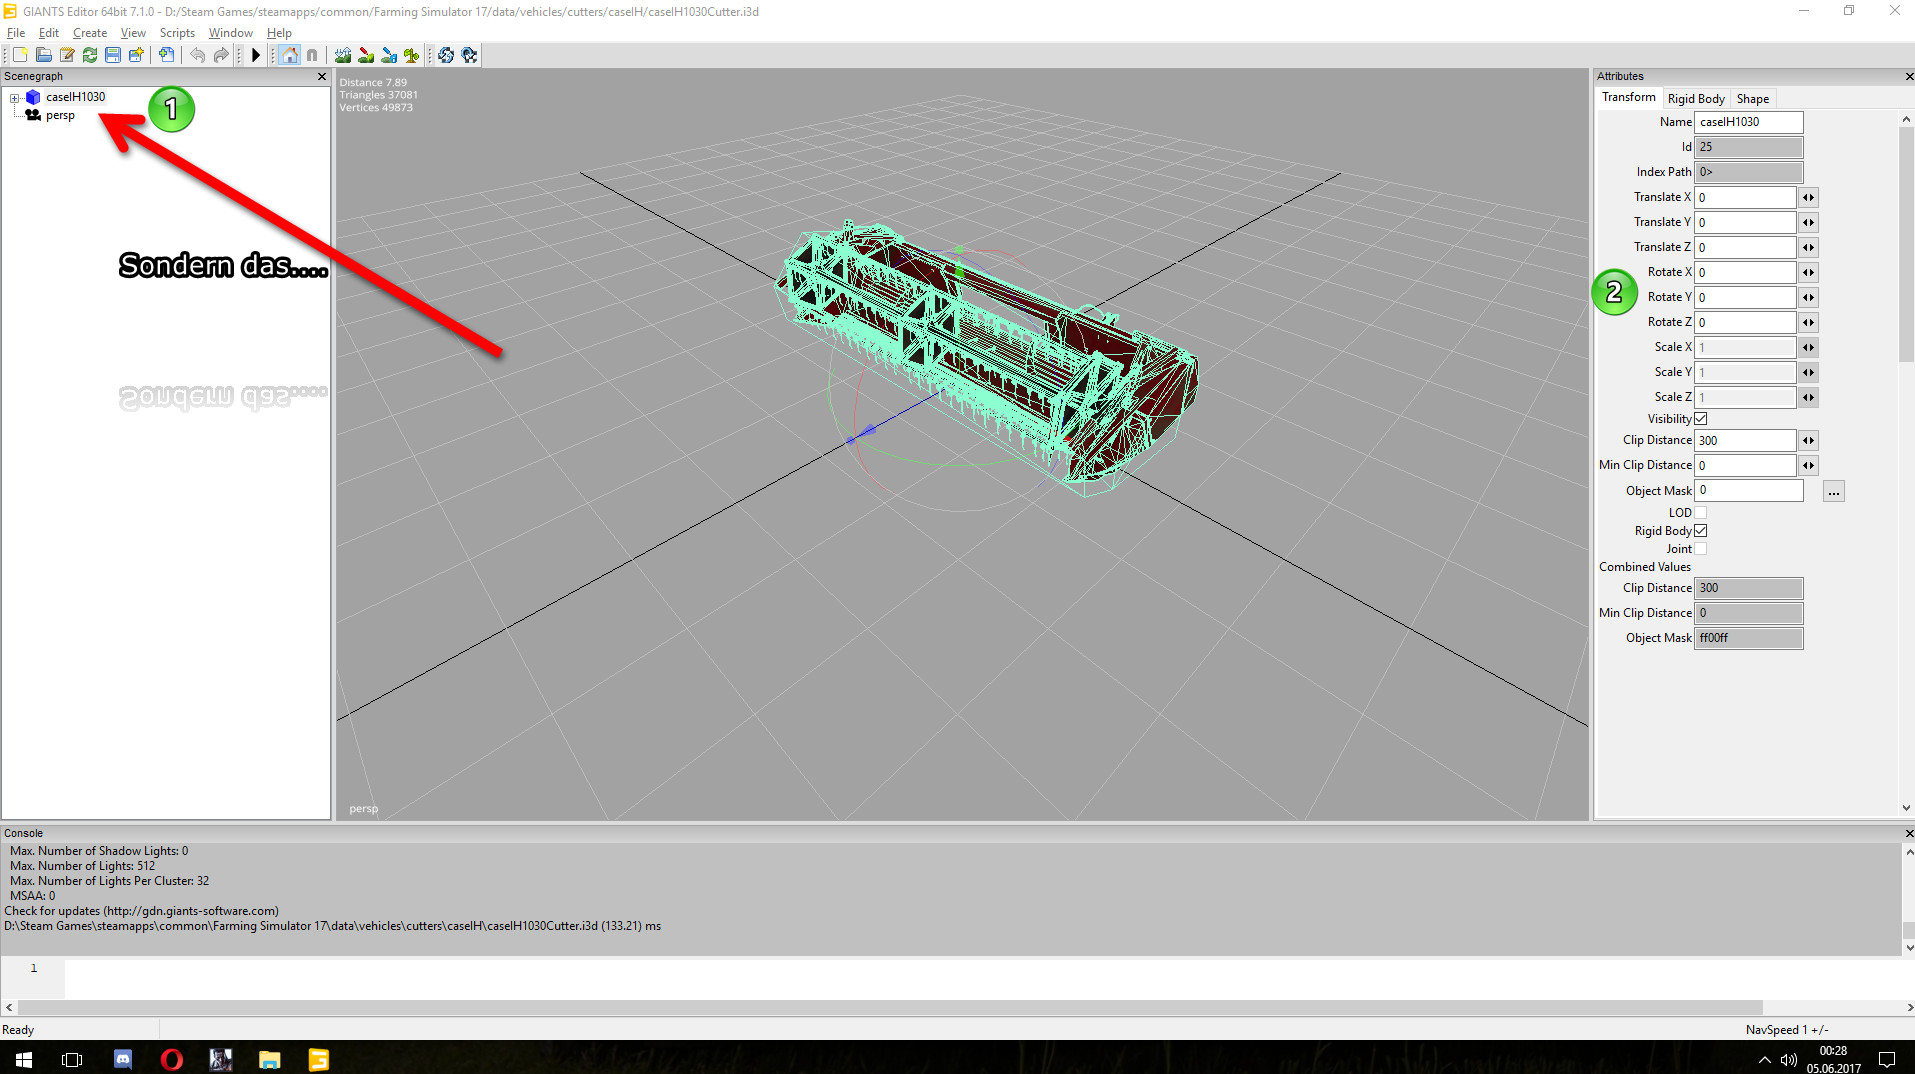The width and height of the screenshot is (1915, 1074).
Task: Close the Scenegraph panel
Action: pos(322,76)
